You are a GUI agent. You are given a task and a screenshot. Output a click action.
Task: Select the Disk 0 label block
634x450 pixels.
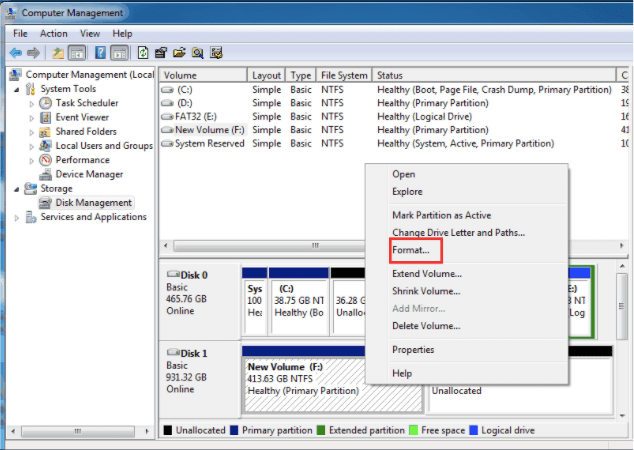(x=200, y=301)
